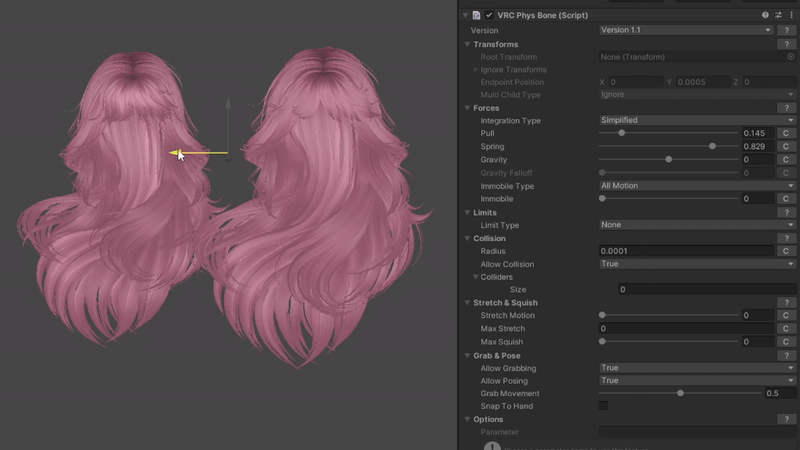Click the curve button next to Pull

pos(787,134)
